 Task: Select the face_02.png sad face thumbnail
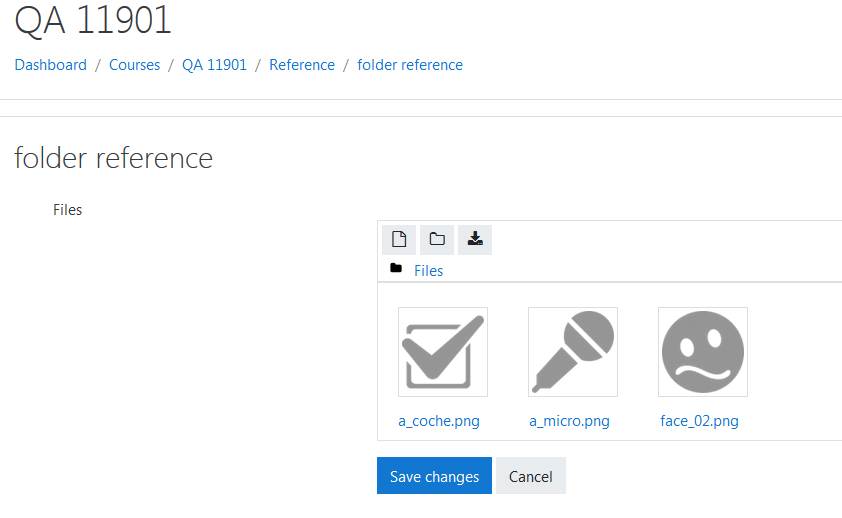point(703,352)
